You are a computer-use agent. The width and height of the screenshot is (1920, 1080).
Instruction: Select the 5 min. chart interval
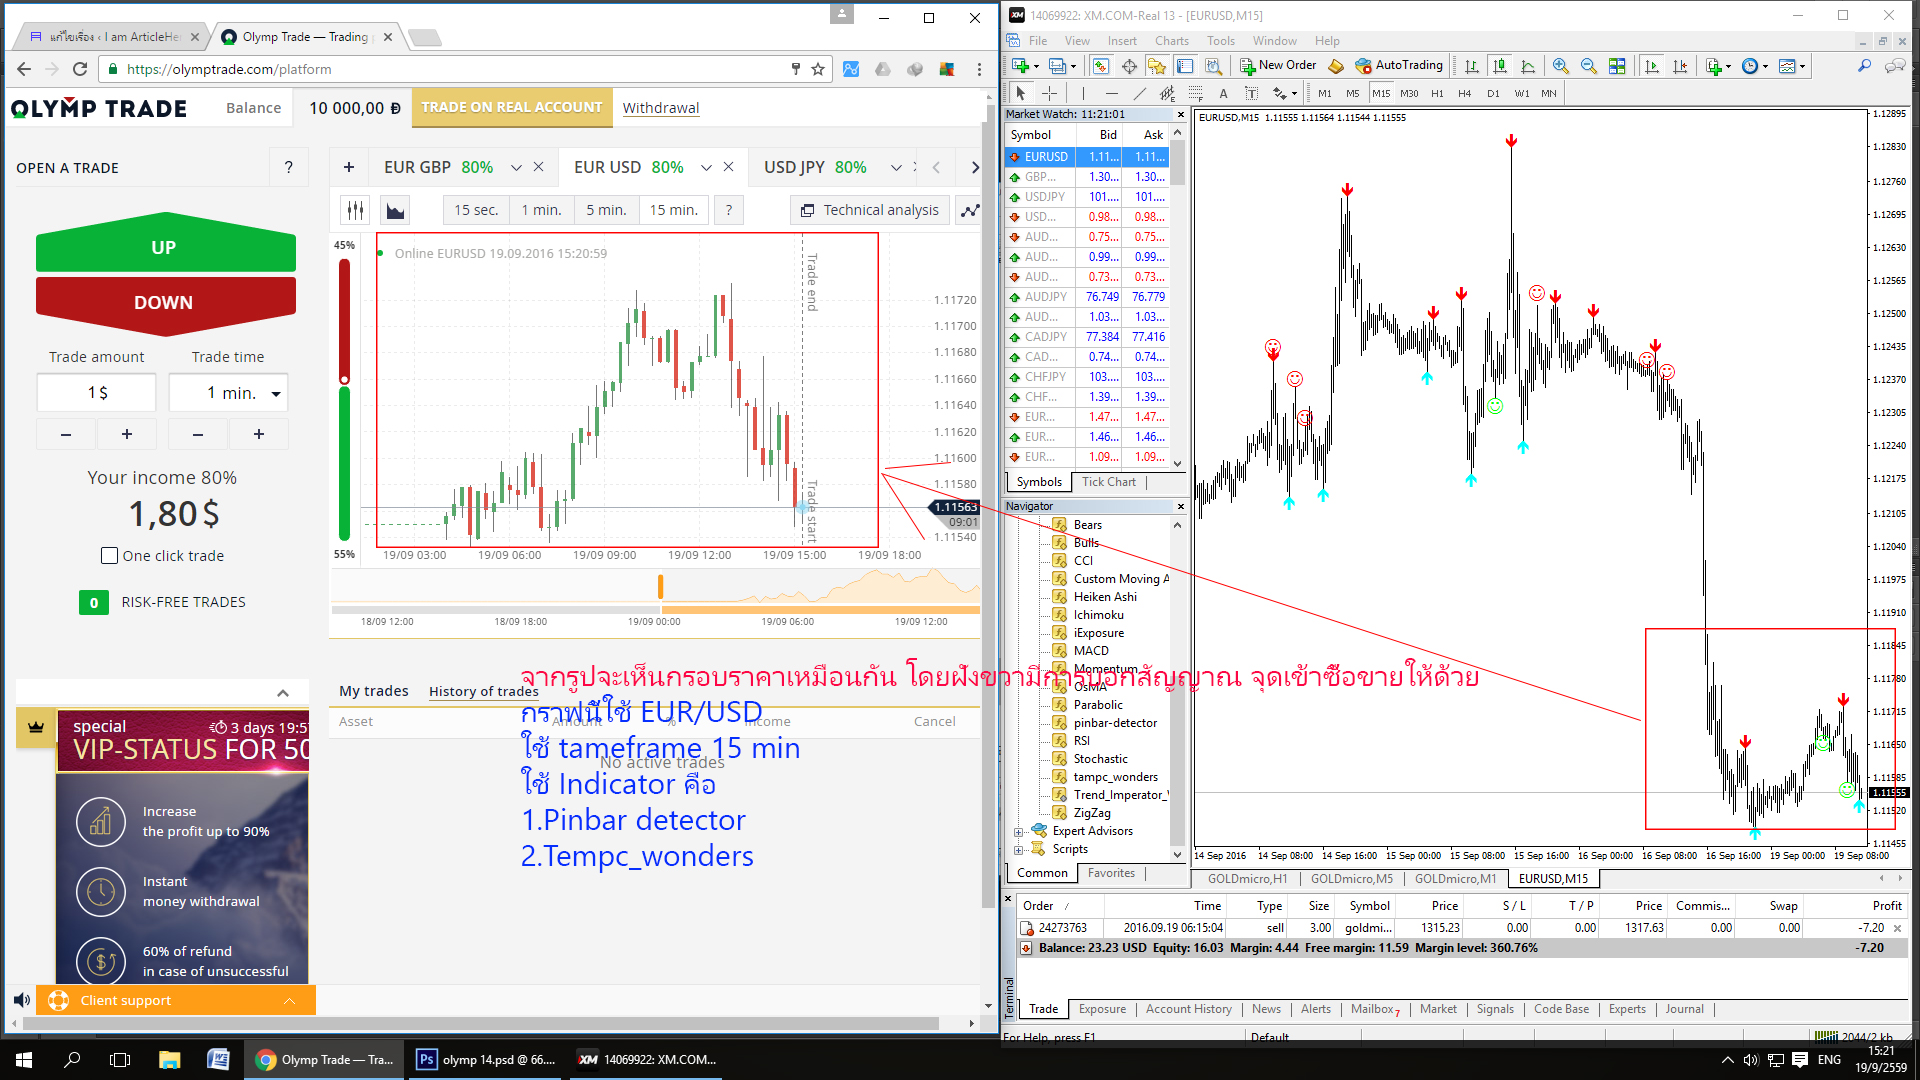[x=606, y=210]
